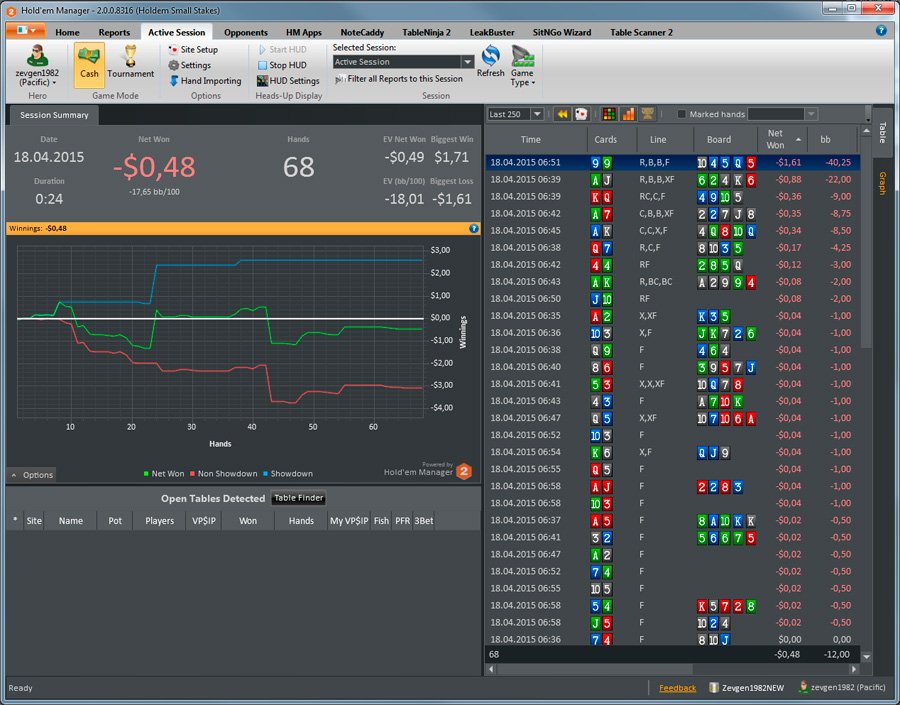Sort by the Net Won column header
900x705 pixels.
click(x=782, y=140)
